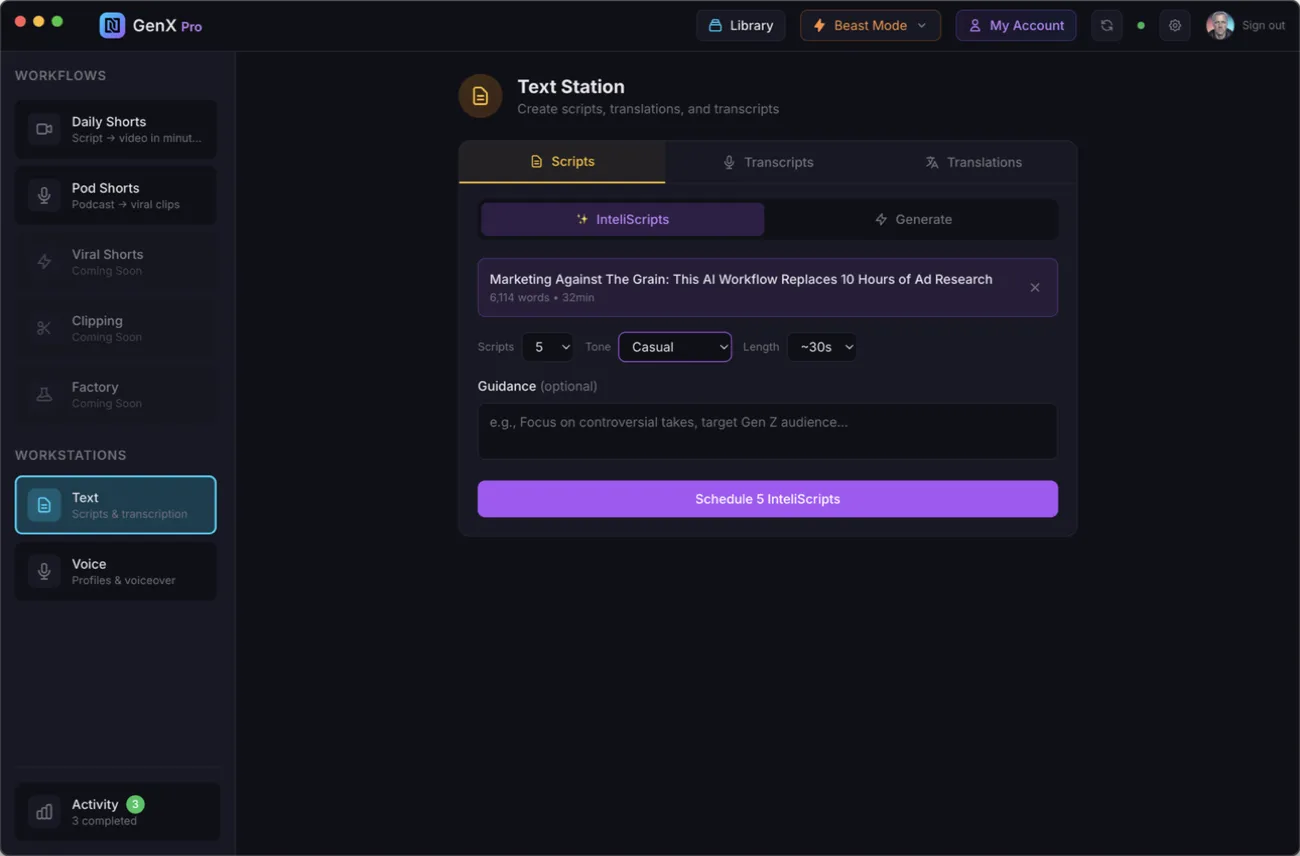Click the Daily Shorts video camera icon
1300x856 pixels.
point(44,129)
